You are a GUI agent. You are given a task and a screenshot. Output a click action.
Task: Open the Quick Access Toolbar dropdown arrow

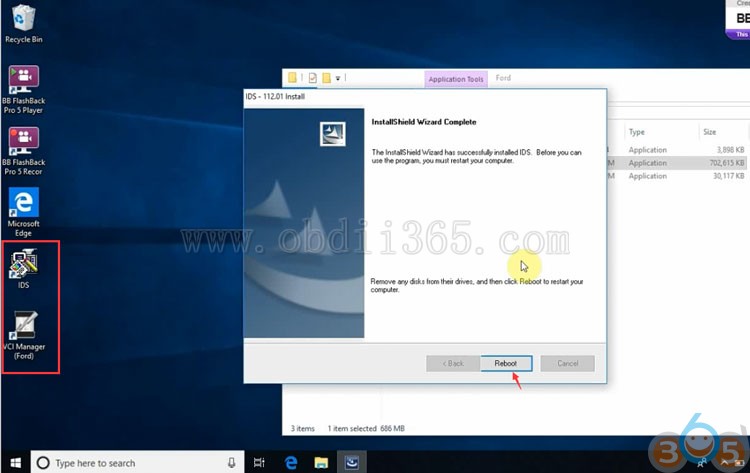pos(338,78)
